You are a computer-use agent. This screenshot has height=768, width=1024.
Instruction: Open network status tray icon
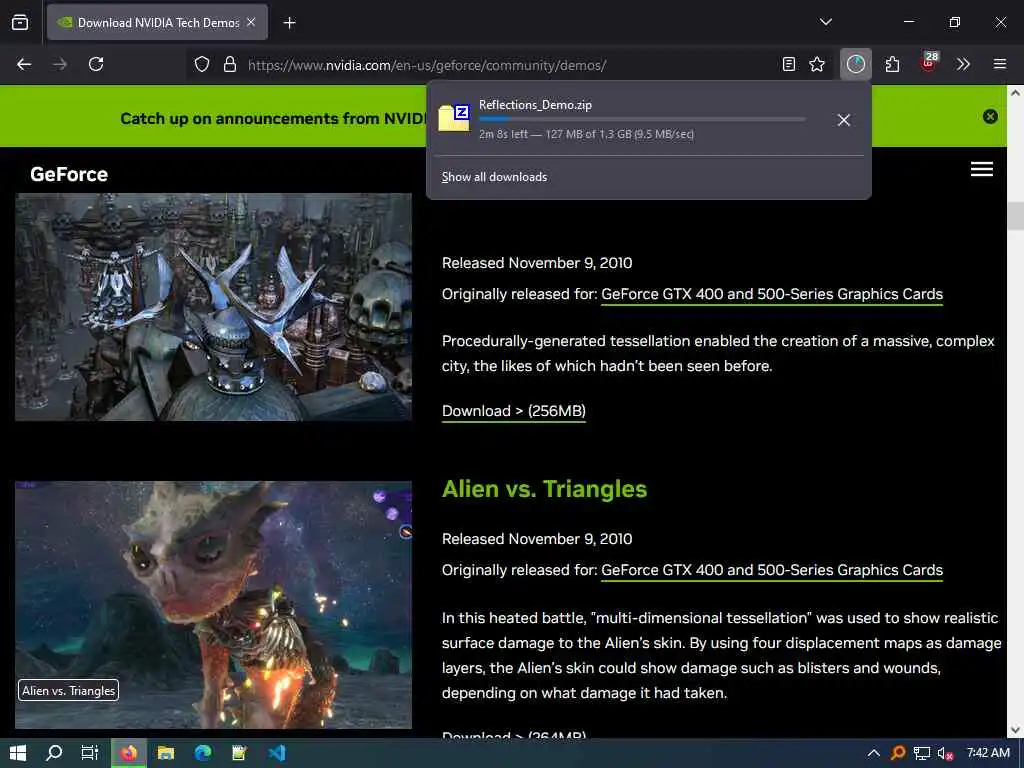tap(921, 753)
